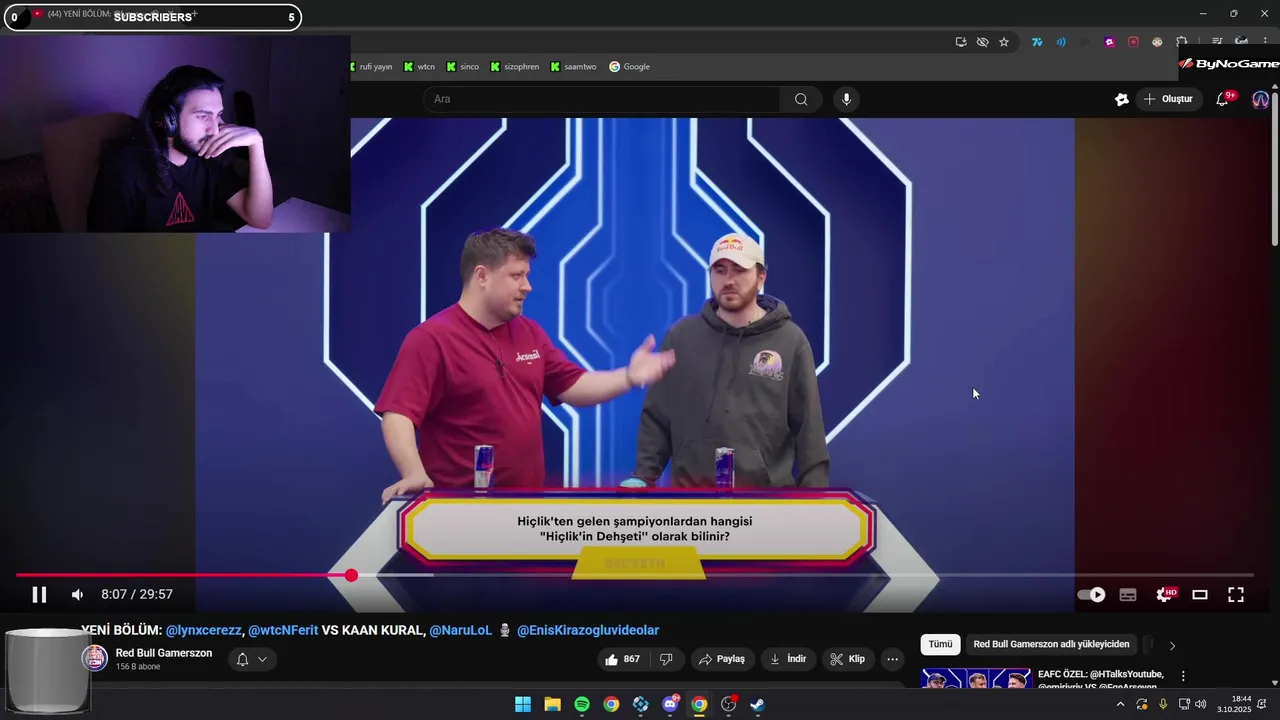This screenshot has width=1280, height=720.
Task: Click the face-with-glasses extension icon
Action: [x=1157, y=42]
